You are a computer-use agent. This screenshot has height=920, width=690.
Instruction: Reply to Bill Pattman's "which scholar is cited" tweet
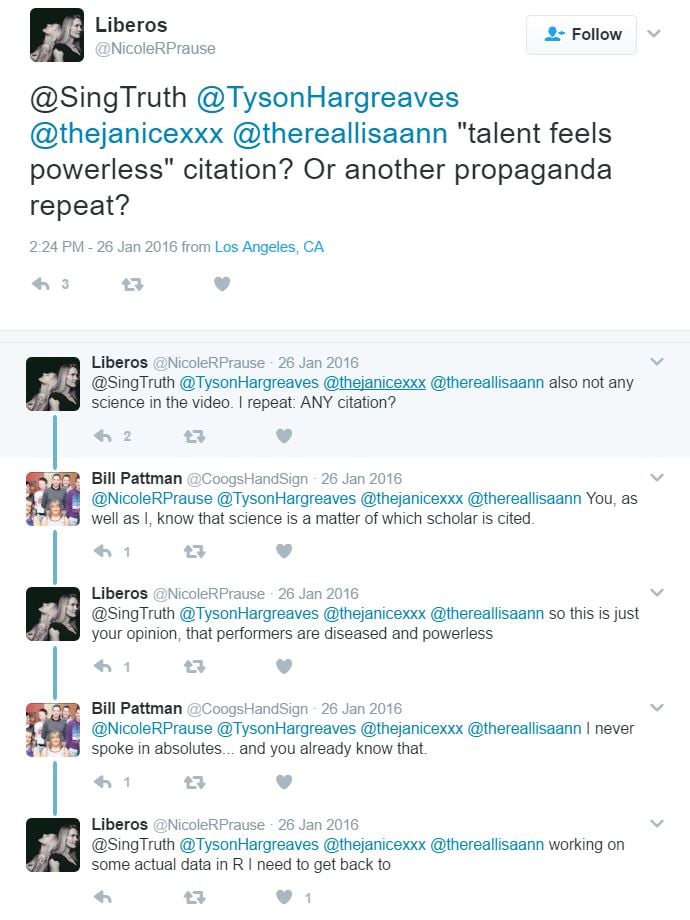pyautogui.click(x=101, y=551)
